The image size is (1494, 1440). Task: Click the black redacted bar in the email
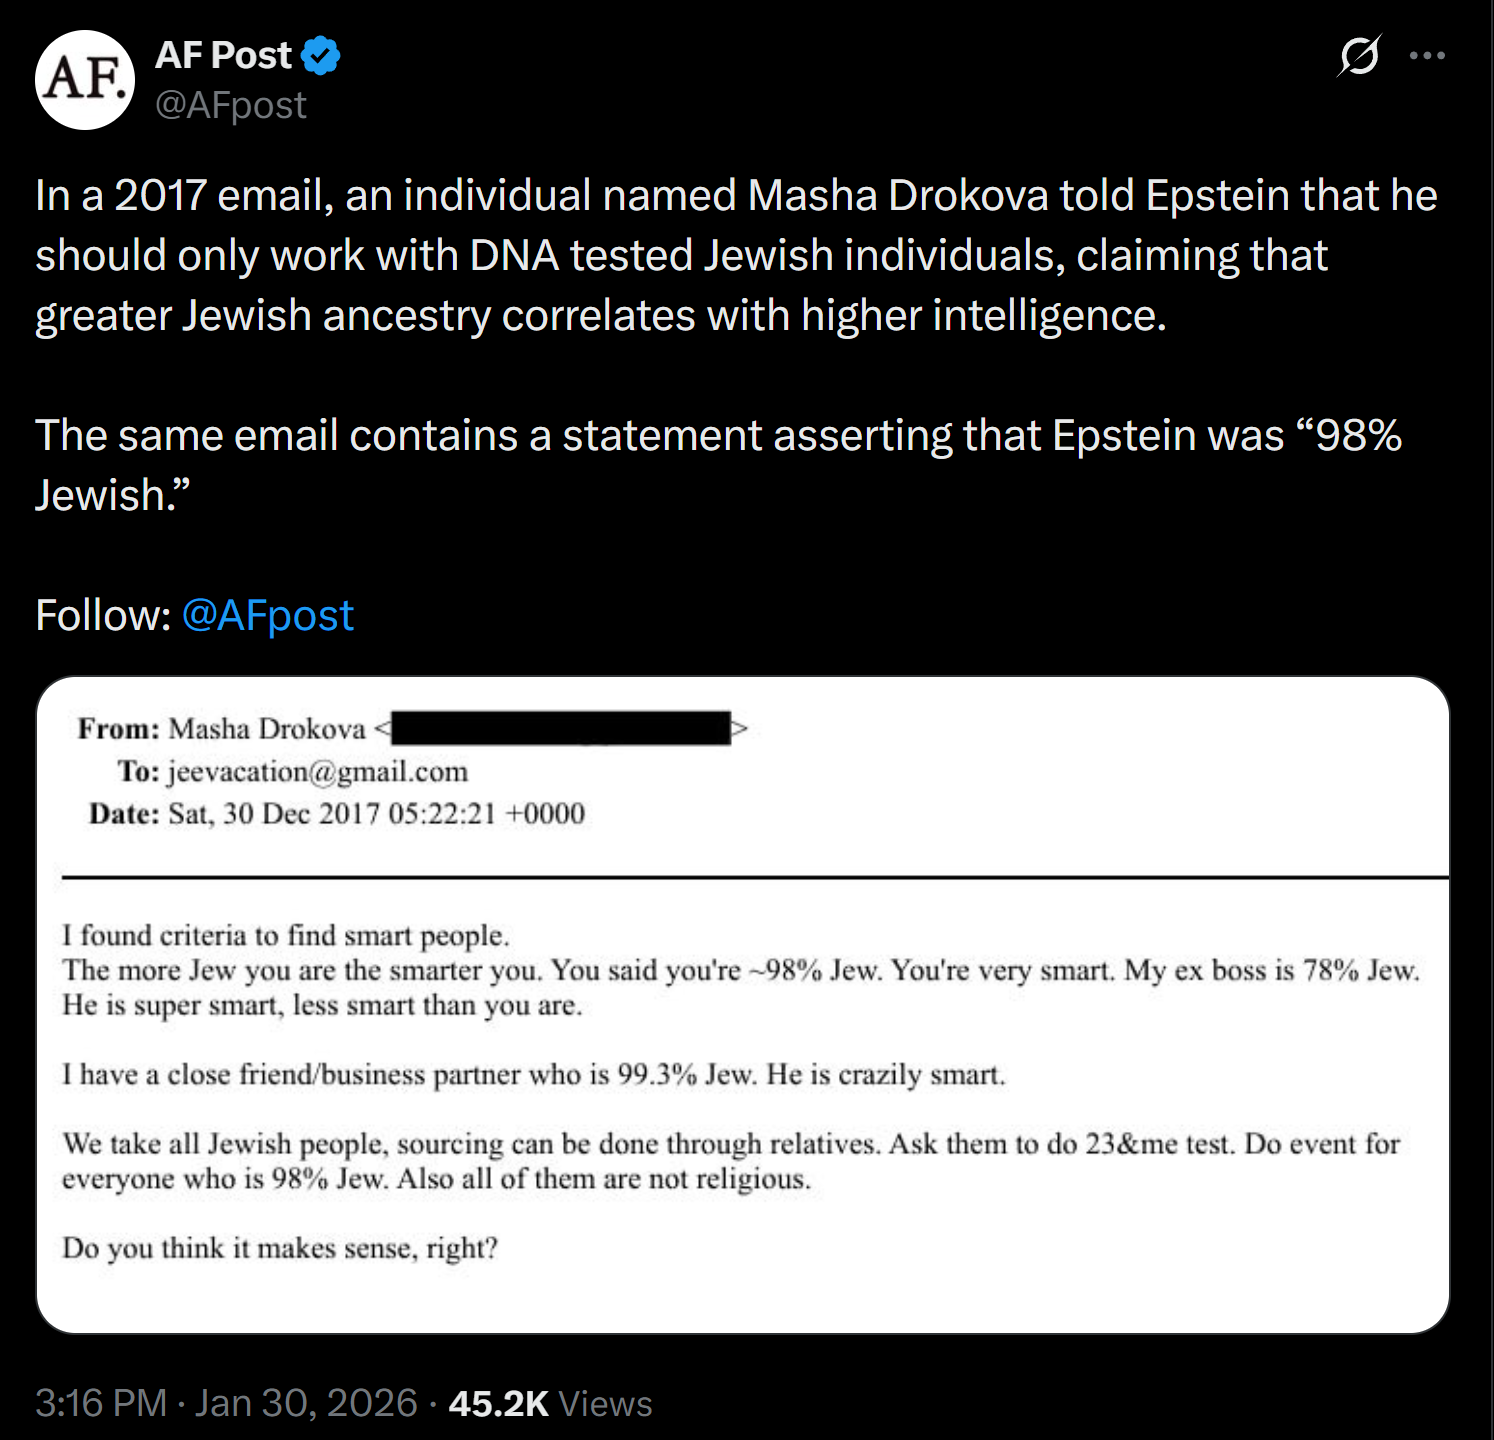click(560, 728)
